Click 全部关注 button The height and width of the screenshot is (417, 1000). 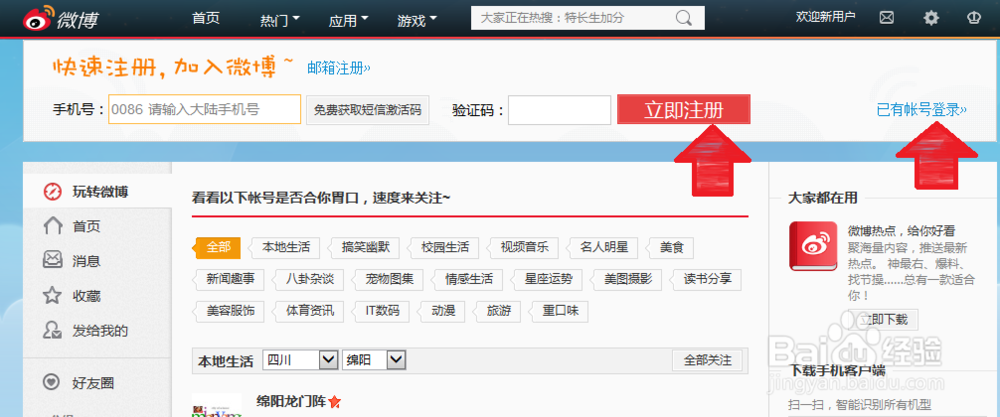[707, 360]
